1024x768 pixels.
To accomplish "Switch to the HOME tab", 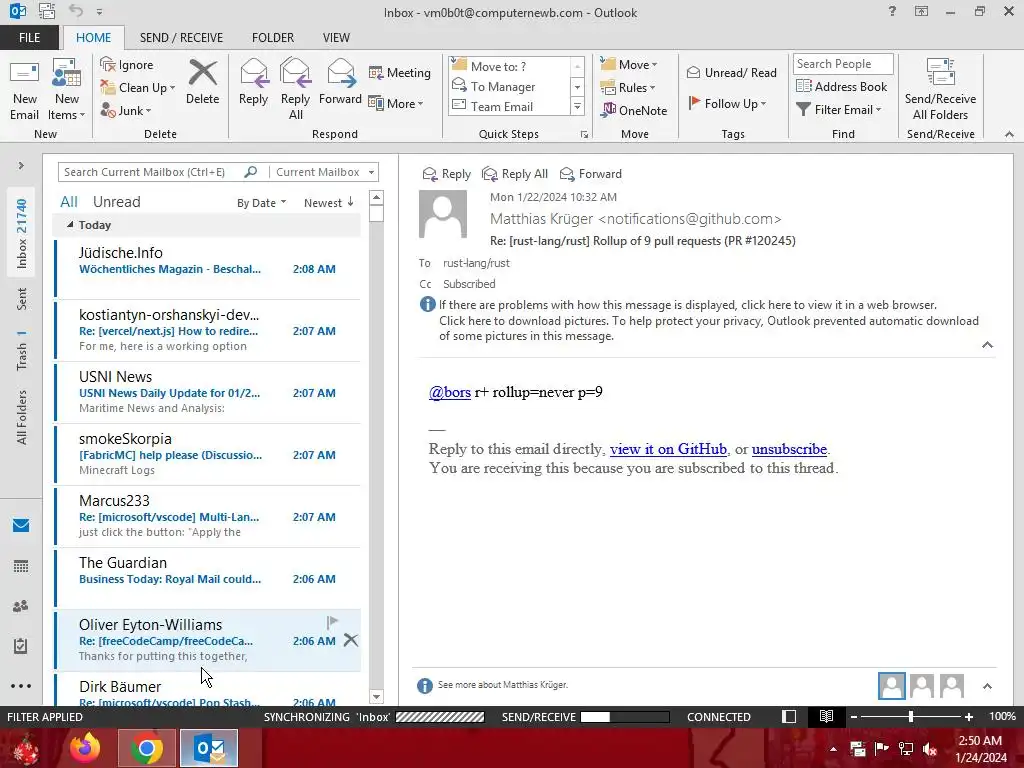I will 93,37.
